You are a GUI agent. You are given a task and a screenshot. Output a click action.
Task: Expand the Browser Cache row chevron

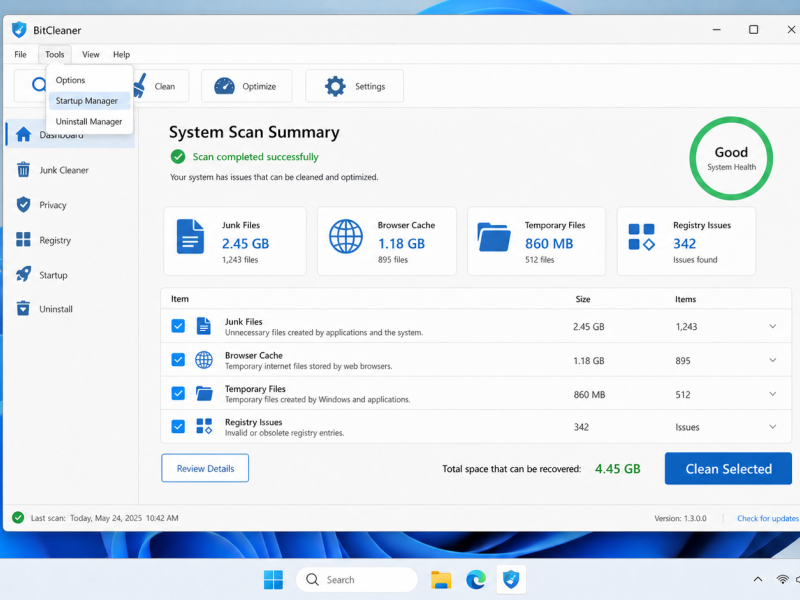(x=772, y=360)
